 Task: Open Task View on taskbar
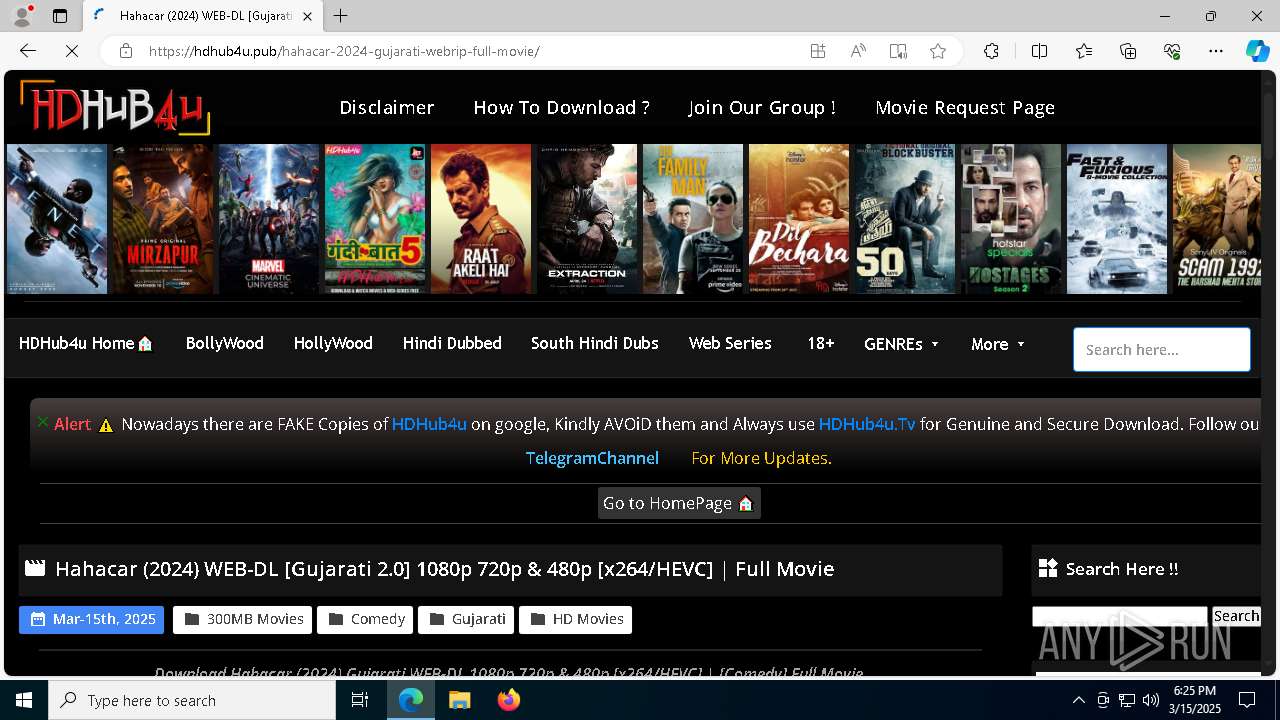pos(361,700)
